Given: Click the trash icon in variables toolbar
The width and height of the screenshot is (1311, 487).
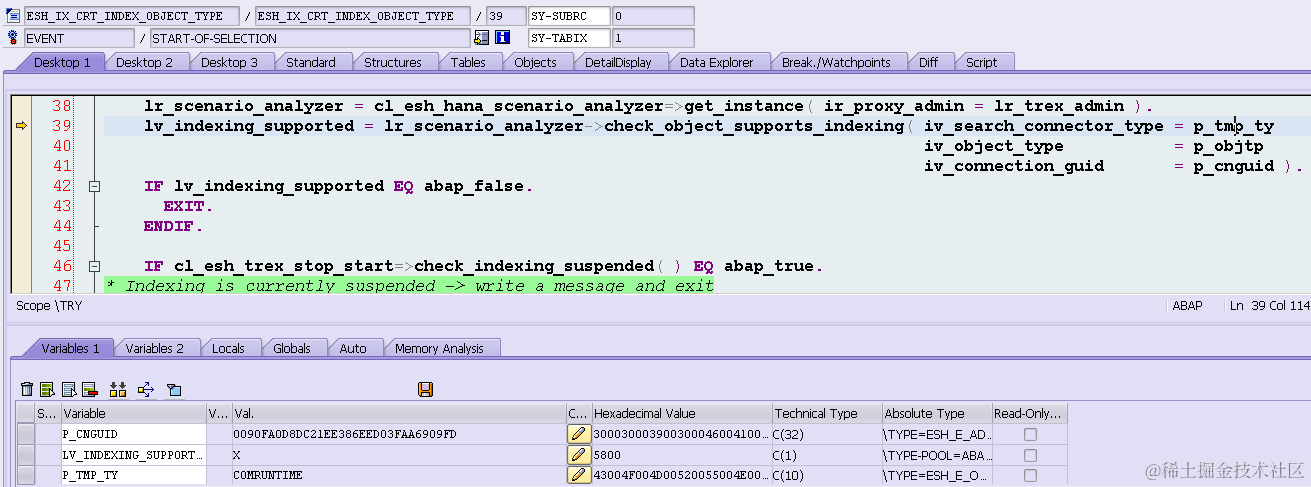Looking at the screenshot, I should click(27, 389).
